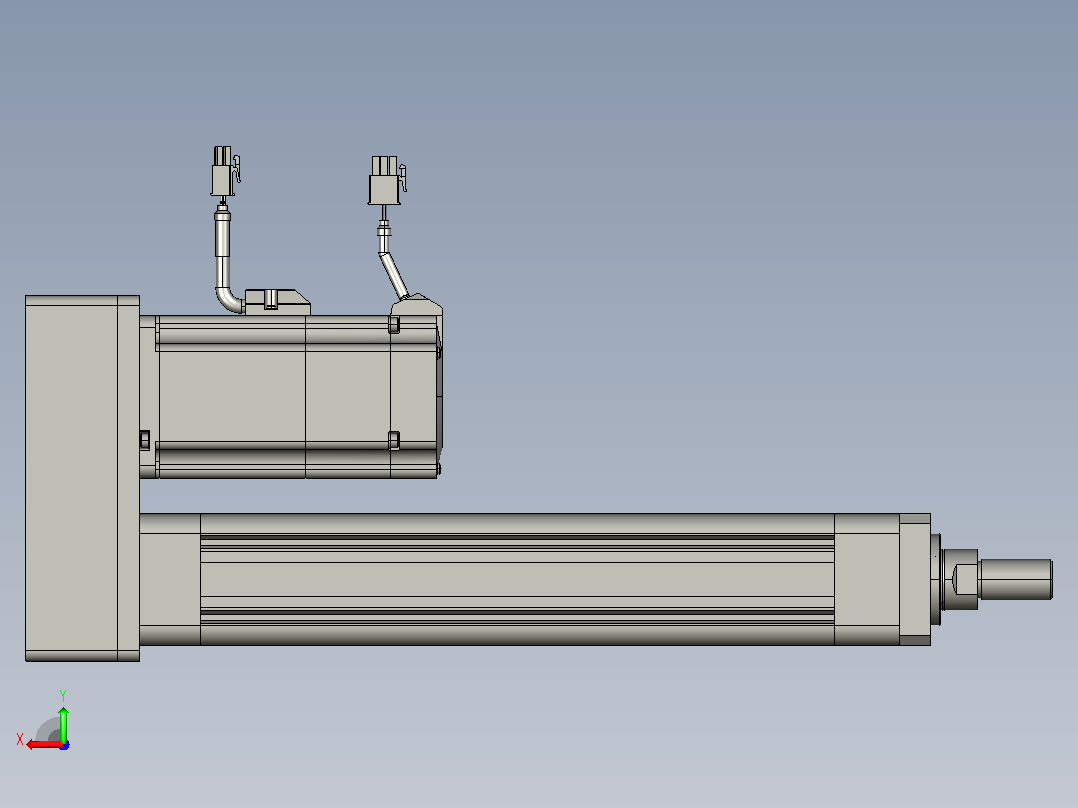
Task: Select the angled cable on the motor's rear
Action: click(395, 275)
